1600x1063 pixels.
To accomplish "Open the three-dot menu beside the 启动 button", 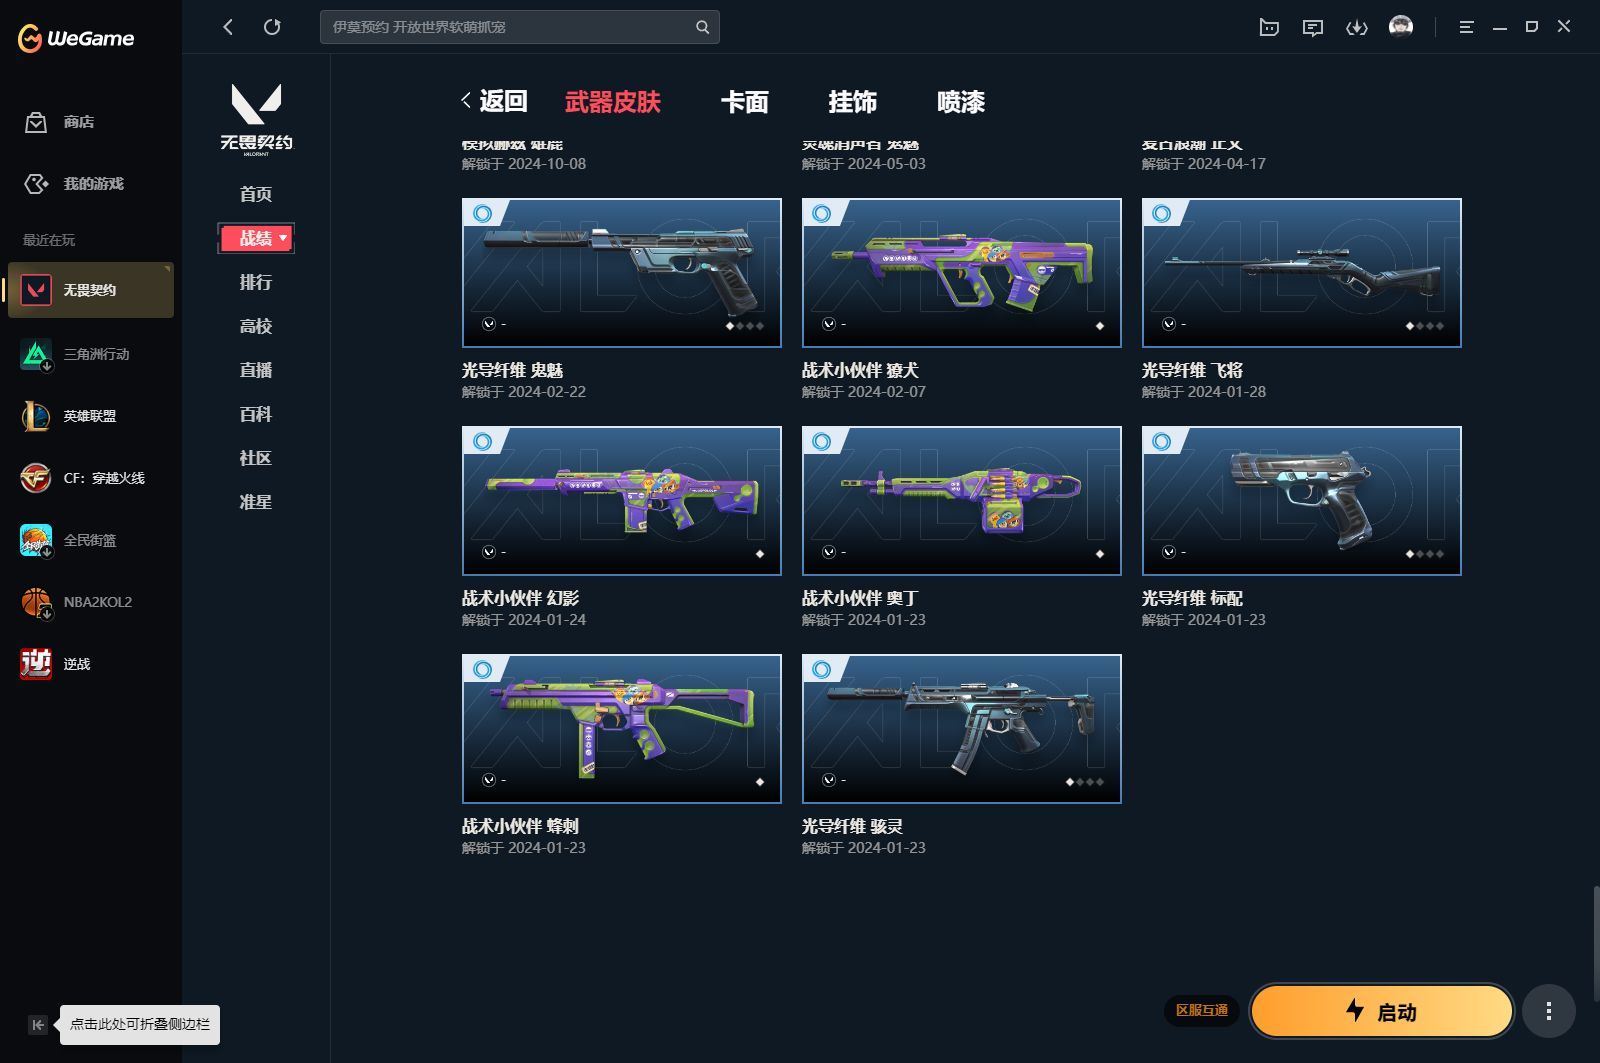I will [x=1548, y=1011].
